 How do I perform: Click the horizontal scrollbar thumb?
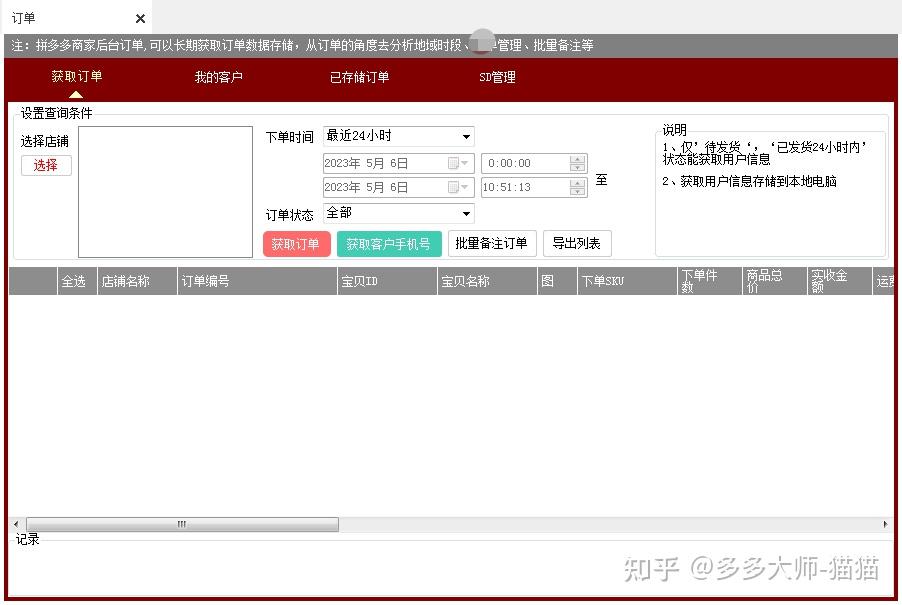click(182, 524)
